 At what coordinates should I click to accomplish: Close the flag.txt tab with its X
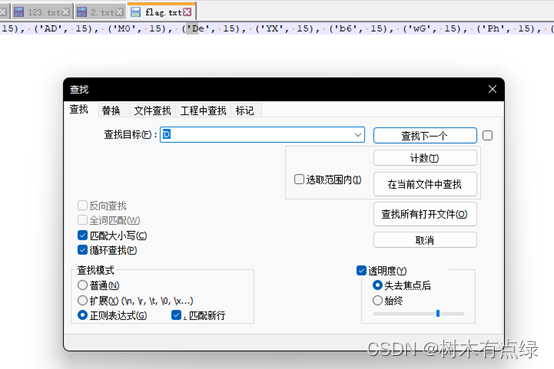tap(187, 12)
